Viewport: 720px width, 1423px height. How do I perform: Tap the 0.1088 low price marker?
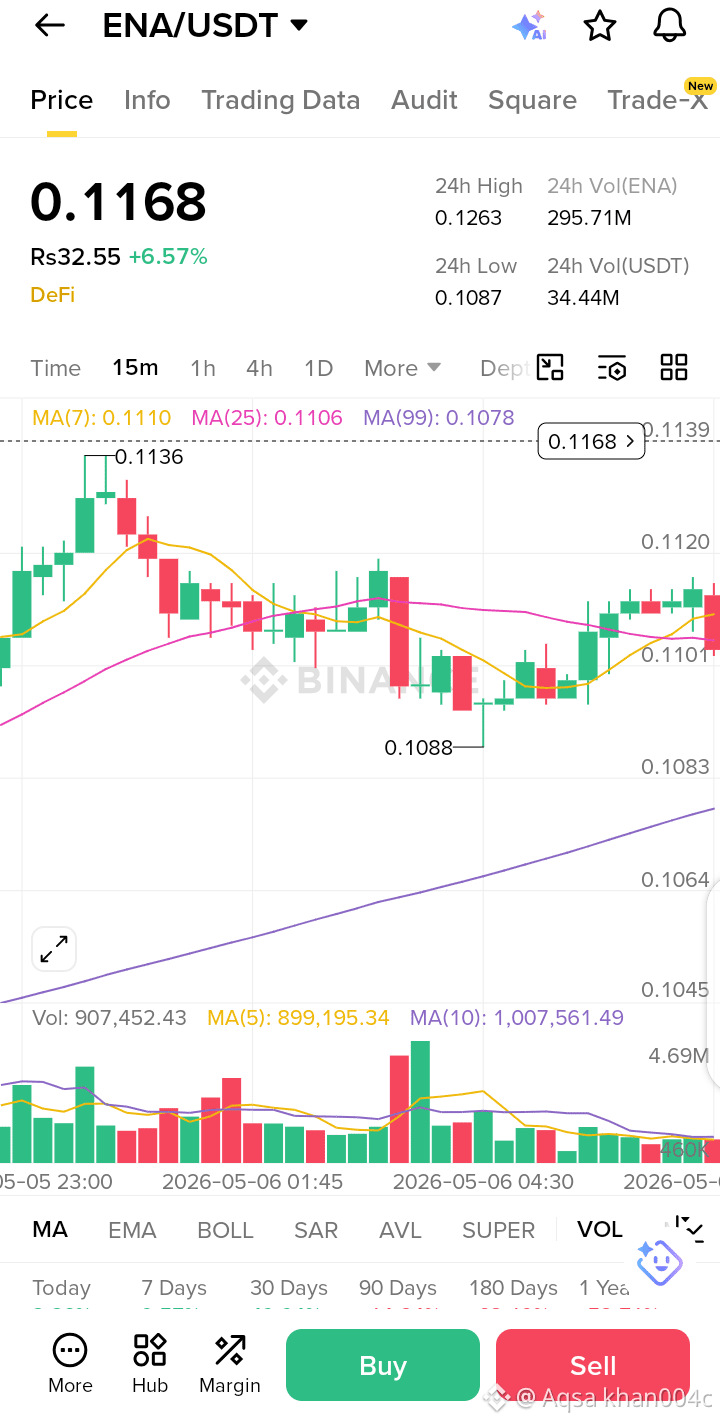click(419, 747)
